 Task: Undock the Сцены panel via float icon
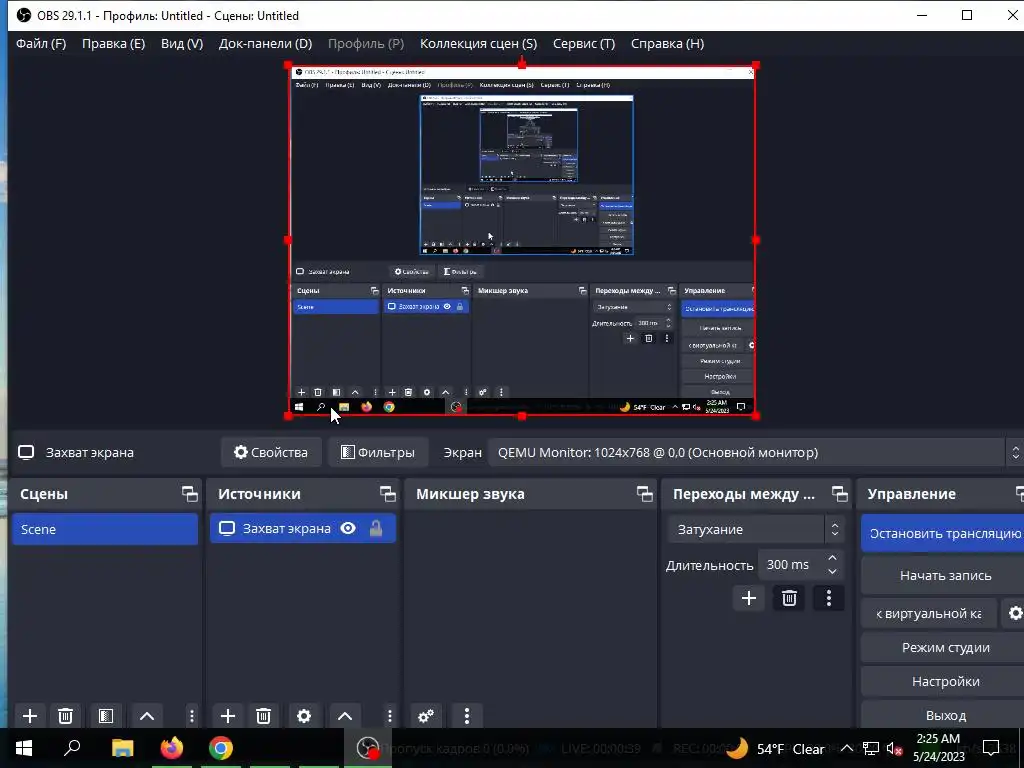189,494
